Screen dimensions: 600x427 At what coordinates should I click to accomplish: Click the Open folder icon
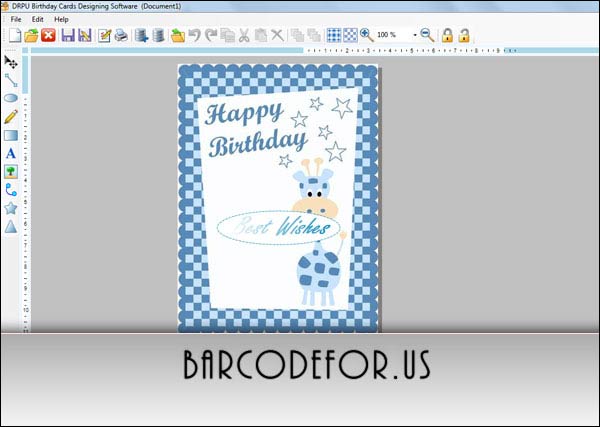(31, 36)
